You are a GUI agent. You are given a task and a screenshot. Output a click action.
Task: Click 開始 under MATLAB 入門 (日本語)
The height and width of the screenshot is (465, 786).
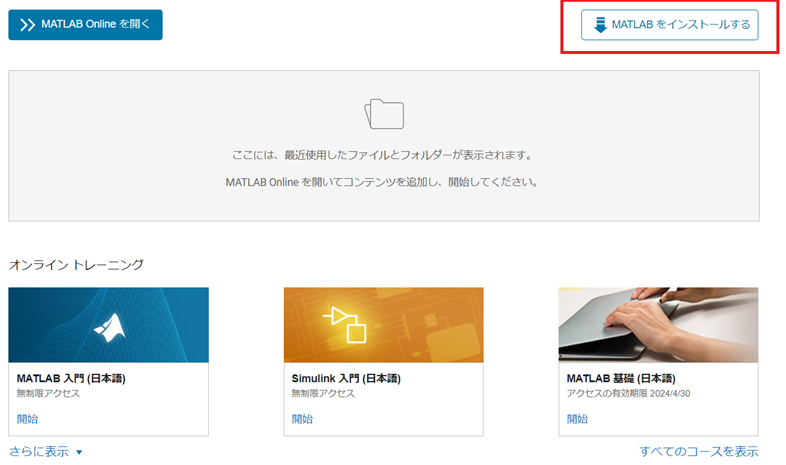tap(27, 419)
